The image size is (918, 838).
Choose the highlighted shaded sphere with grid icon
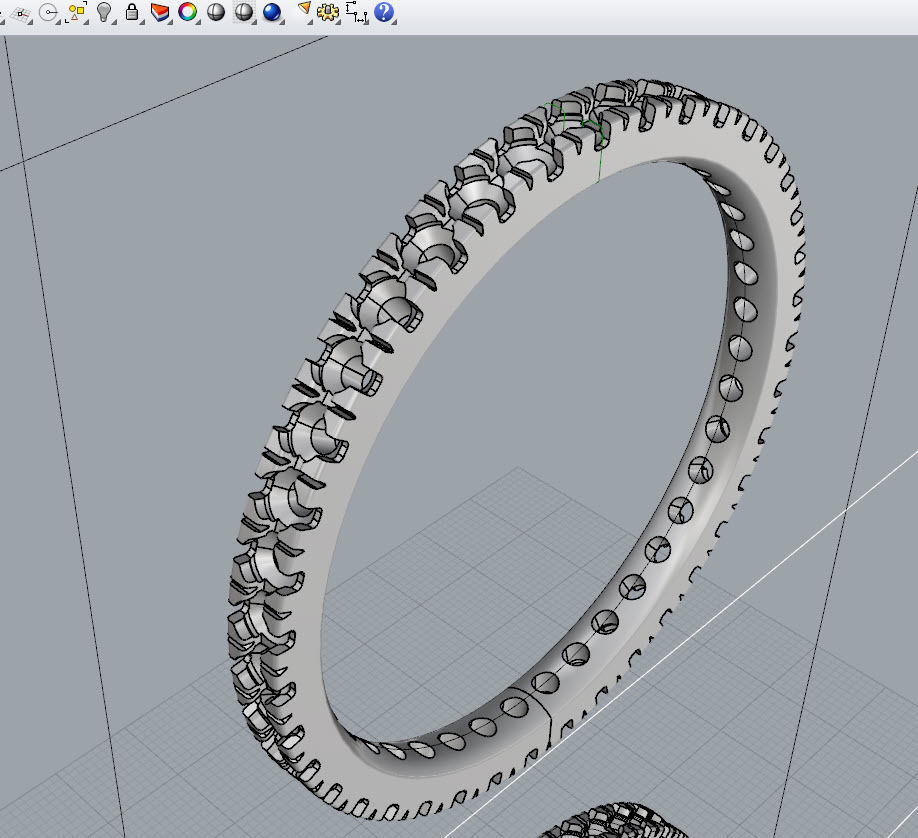pyautogui.click(x=244, y=12)
